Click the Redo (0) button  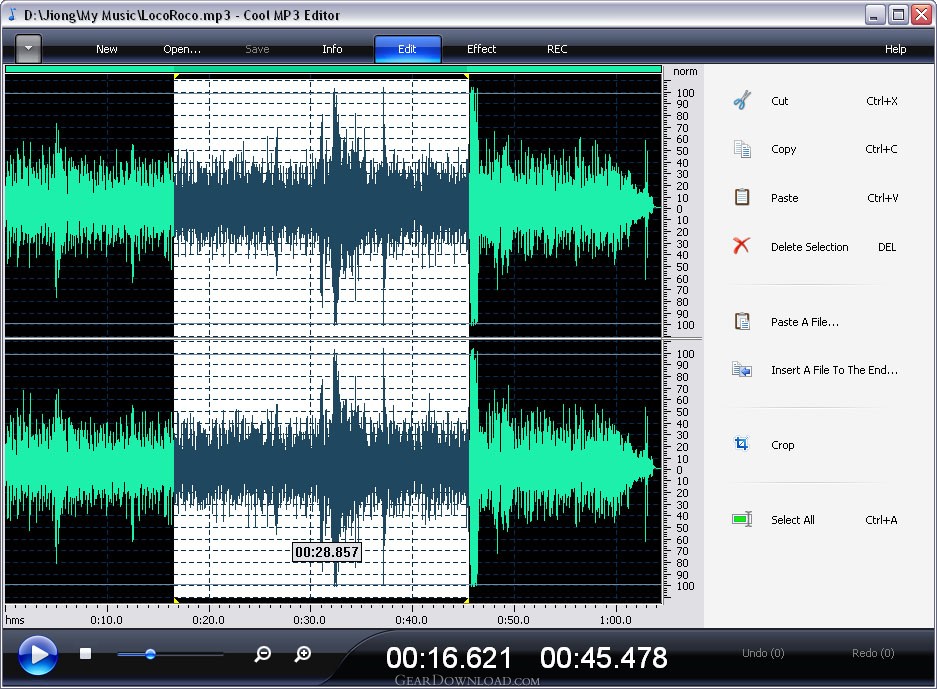pyautogui.click(x=873, y=653)
